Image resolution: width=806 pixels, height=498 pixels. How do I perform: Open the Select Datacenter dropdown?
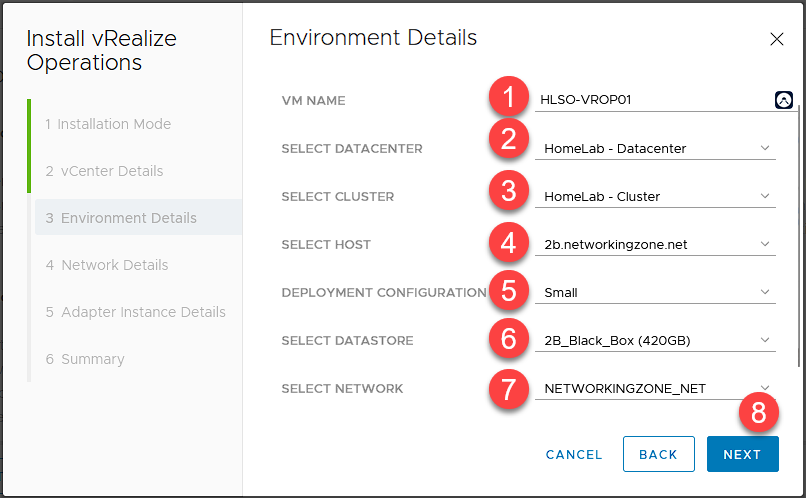656,149
